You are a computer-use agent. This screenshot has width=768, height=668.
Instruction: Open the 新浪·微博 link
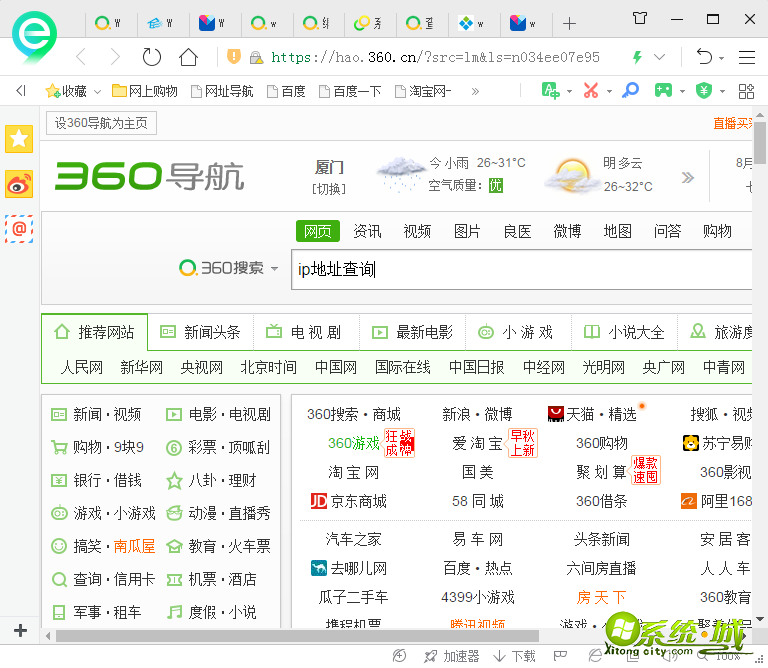478,414
